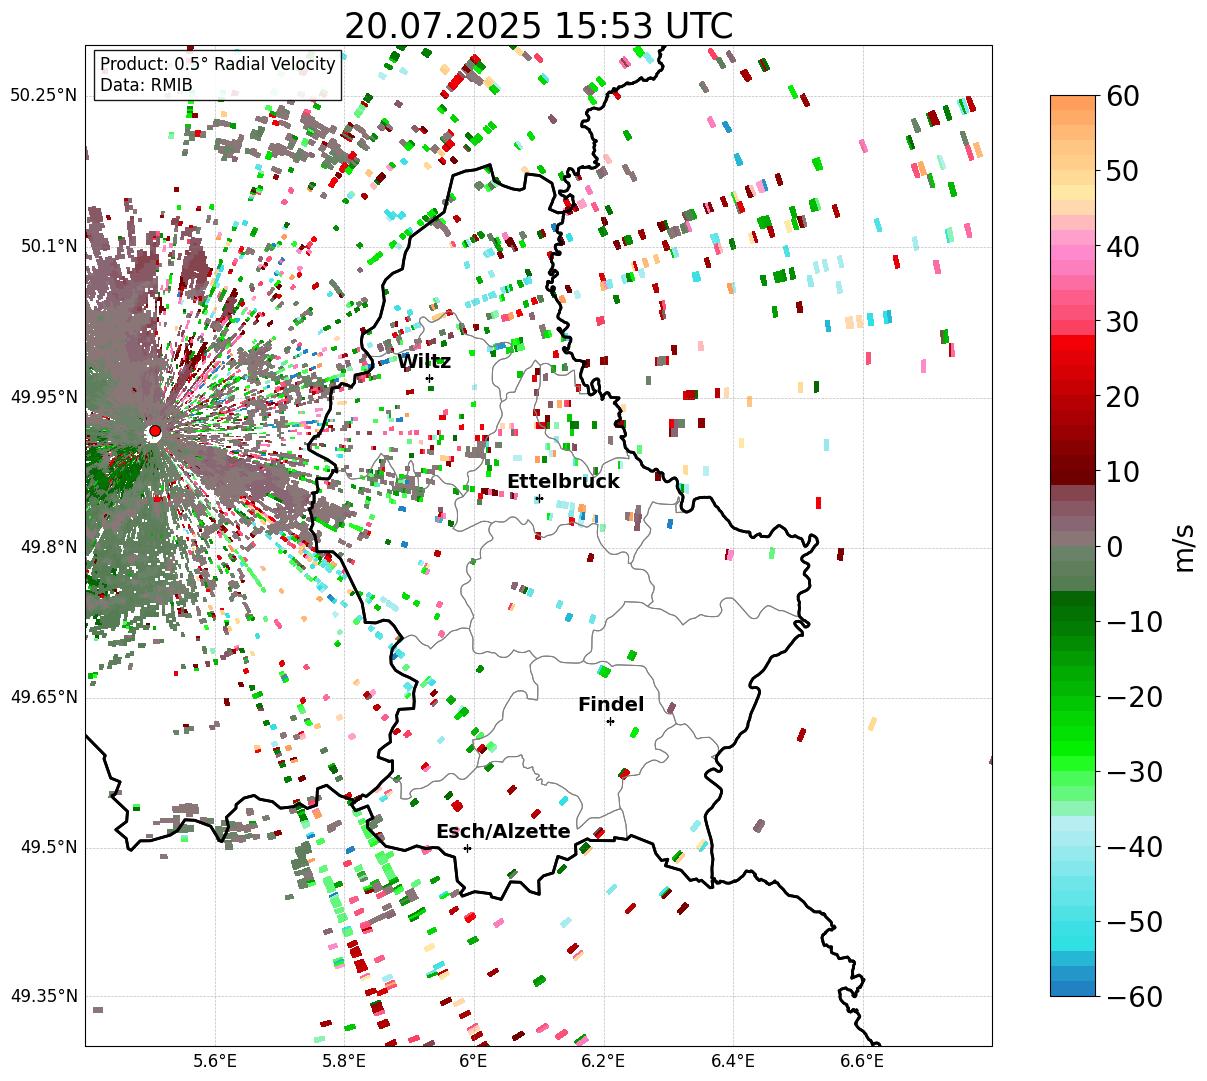Click the colorbar 40 tick label
This screenshot has height=1081, width=1207.
[x=1121, y=246]
